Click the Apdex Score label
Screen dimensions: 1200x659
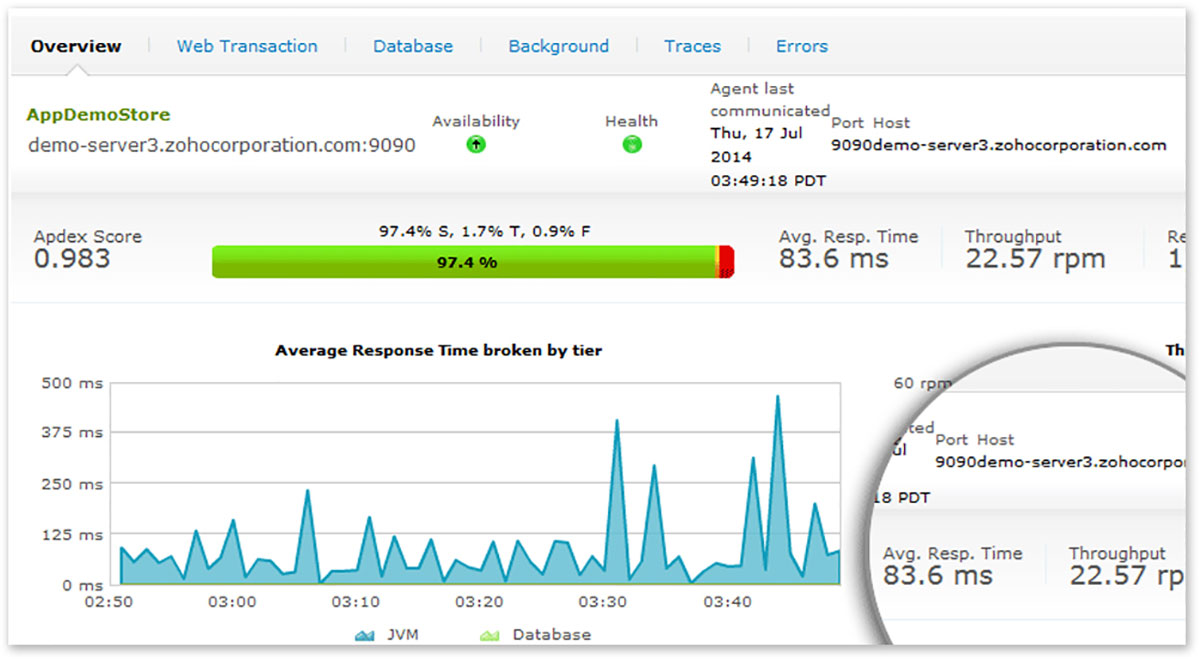click(x=88, y=237)
